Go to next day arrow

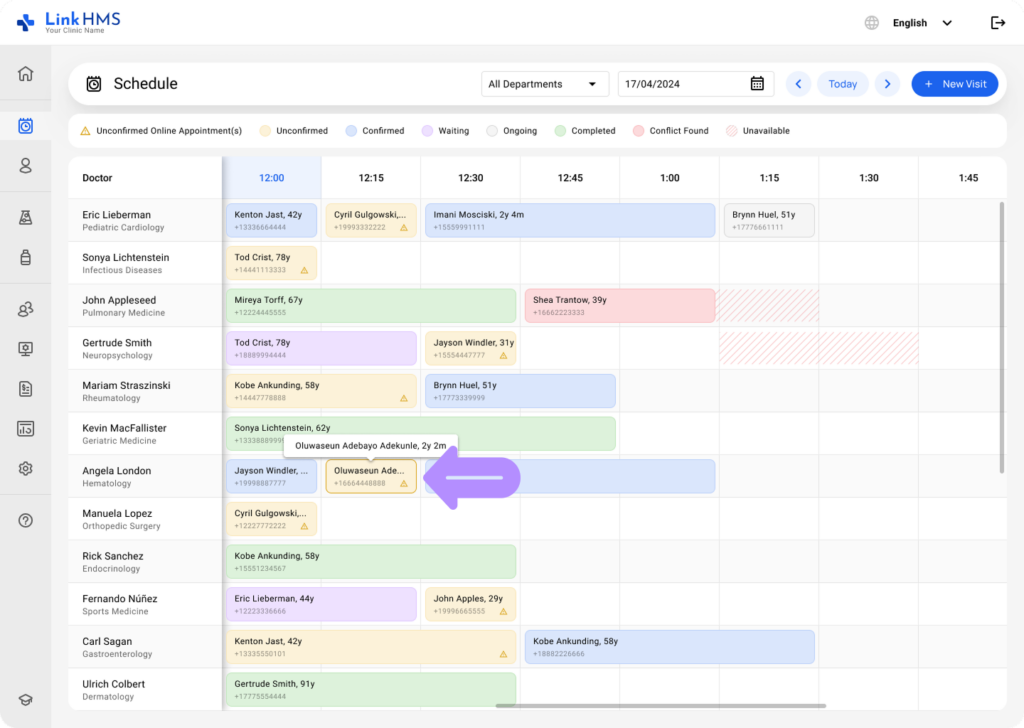click(887, 84)
